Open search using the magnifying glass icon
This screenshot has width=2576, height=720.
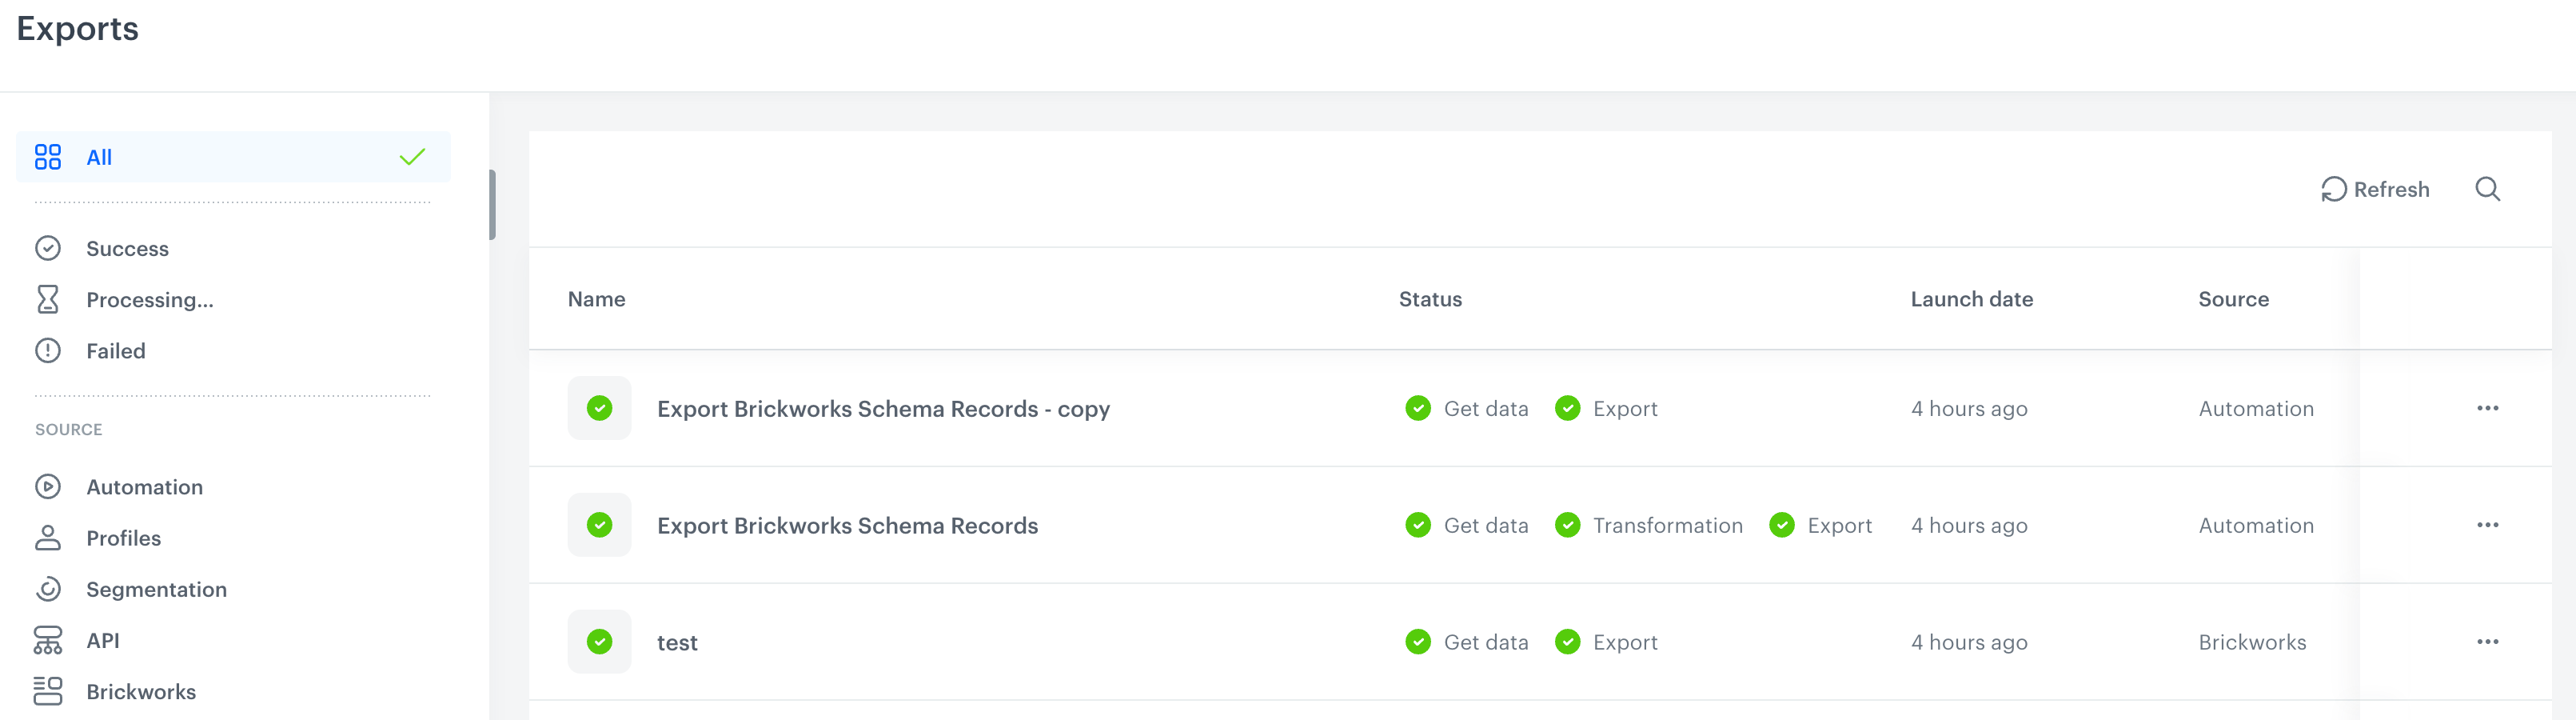point(2488,189)
